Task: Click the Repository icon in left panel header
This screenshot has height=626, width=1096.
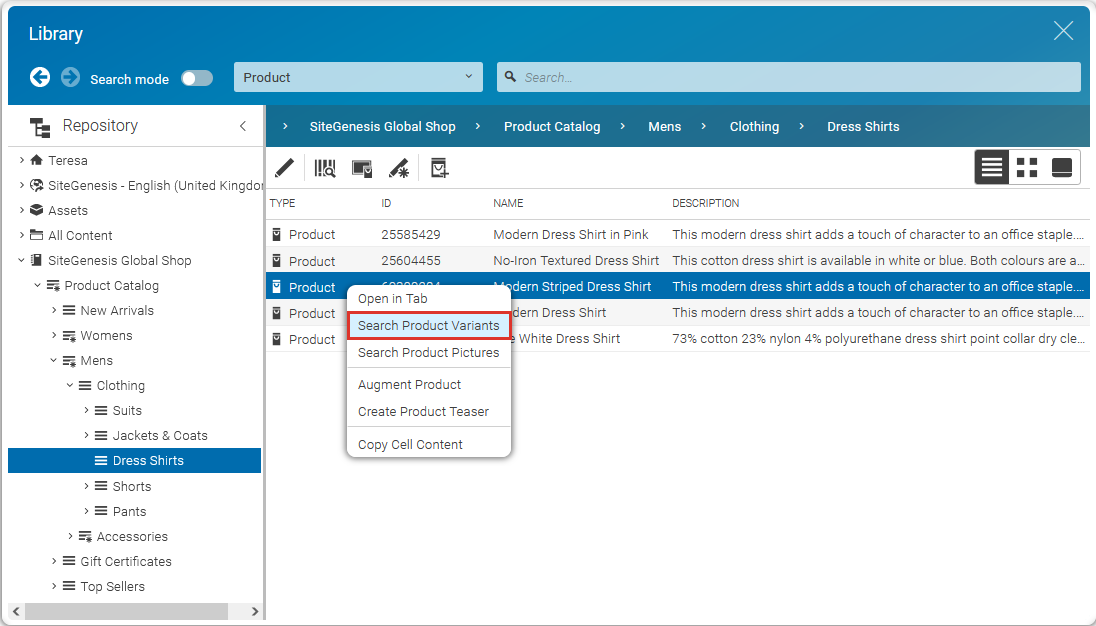Action: pyautogui.click(x=39, y=125)
